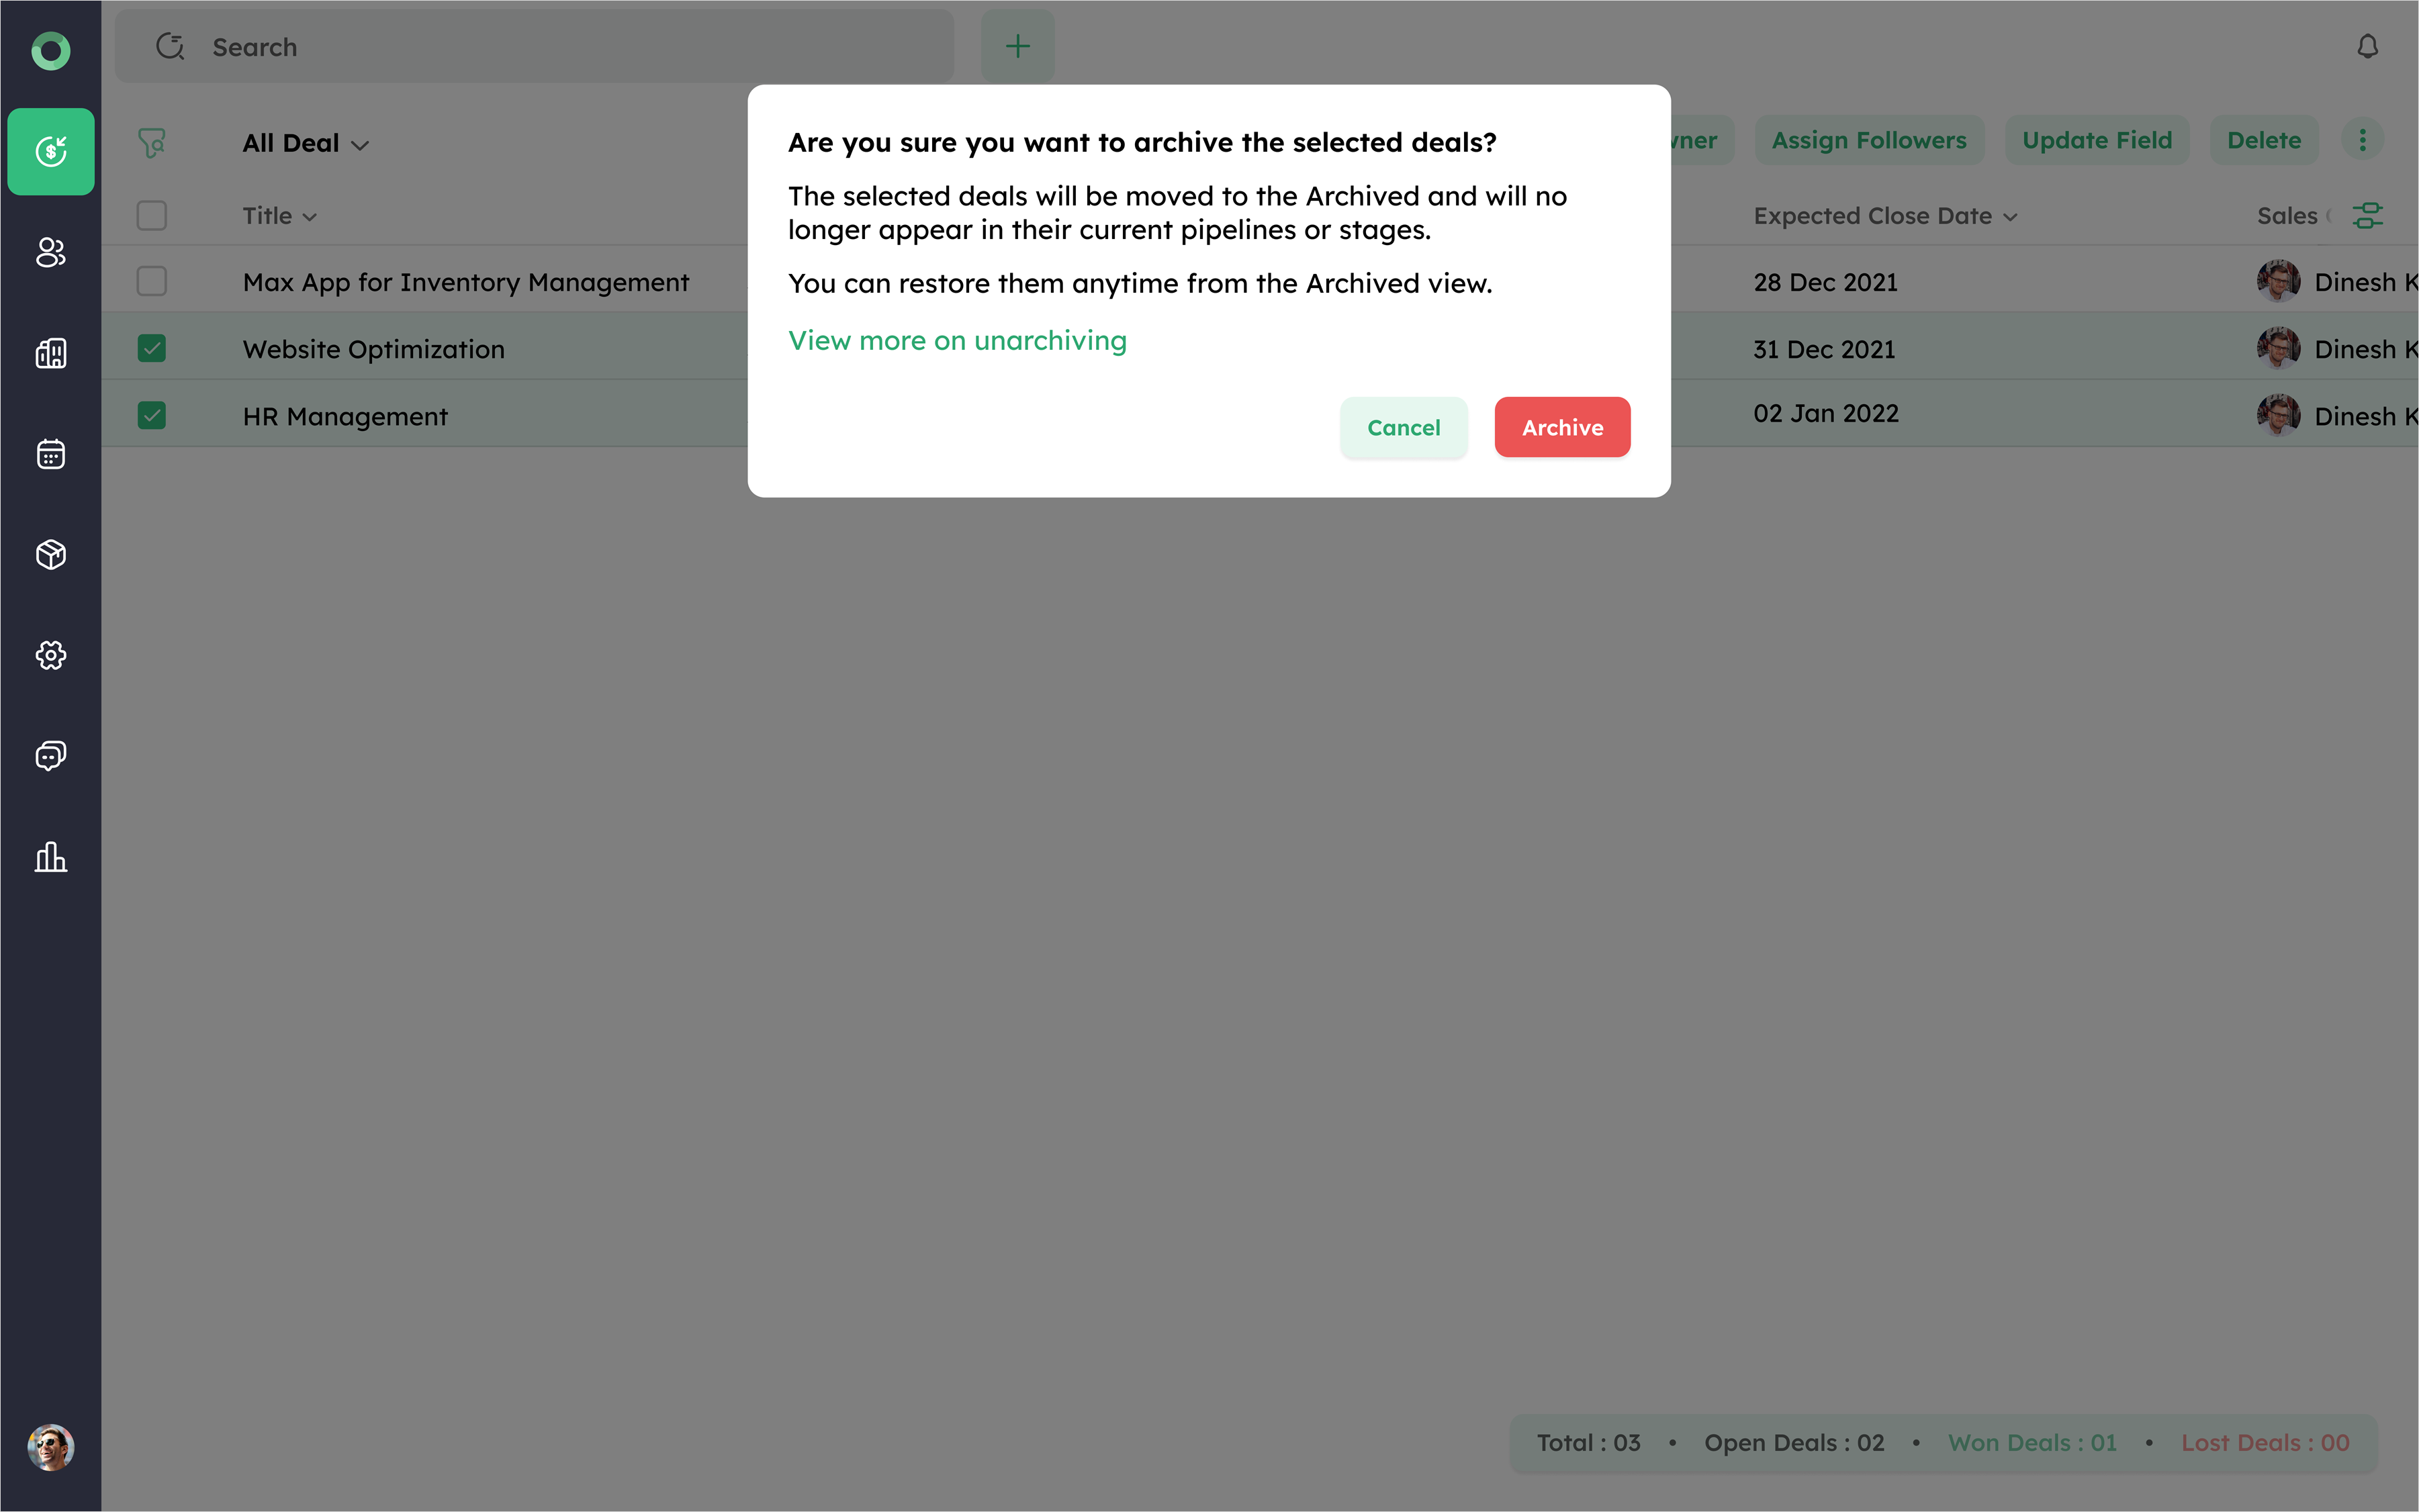
Task: Click the Update Field bulk action
Action: (x=2096, y=141)
